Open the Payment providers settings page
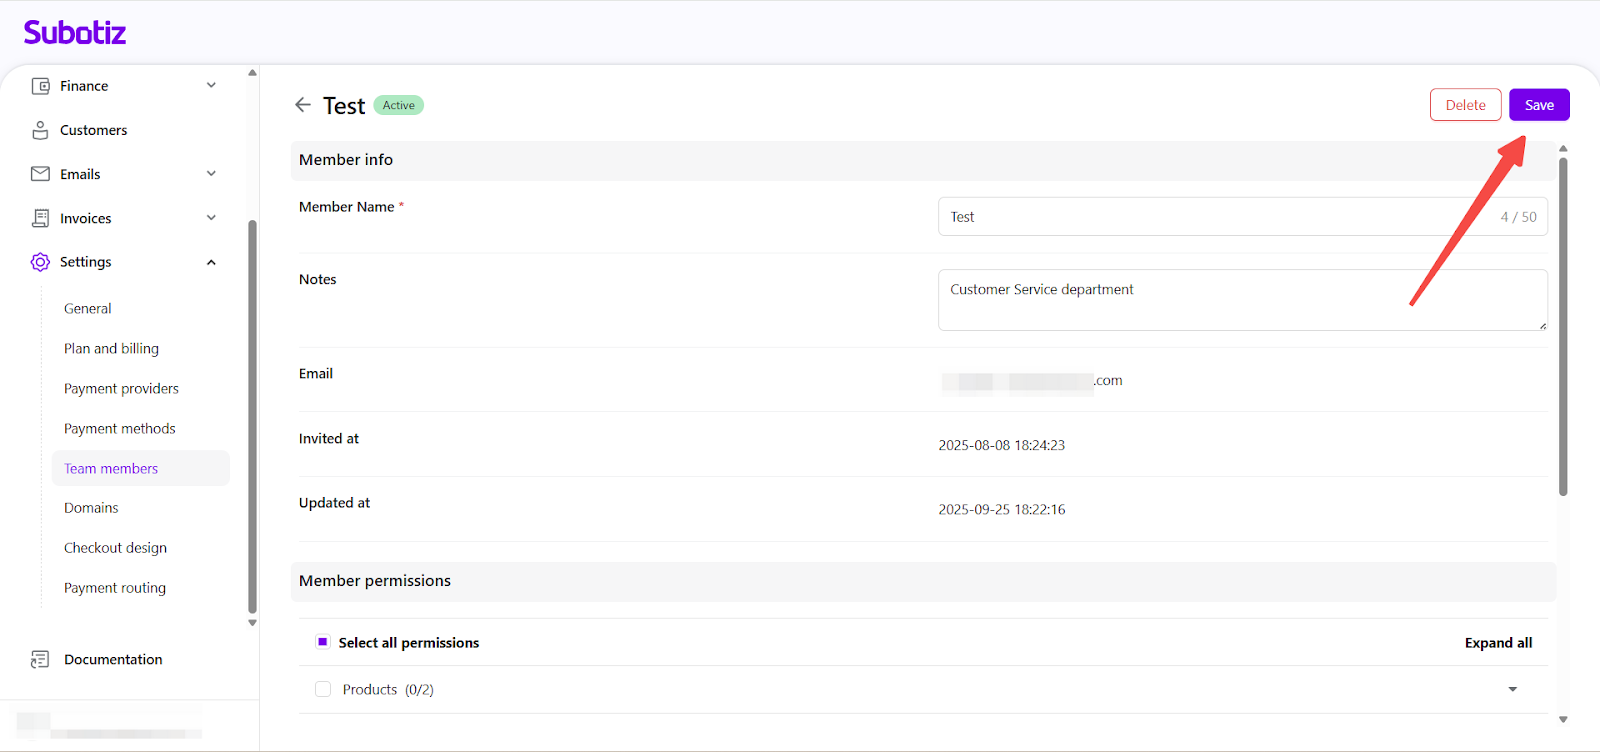The width and height of the screenshot is (1600, 752). click(121, 389)
